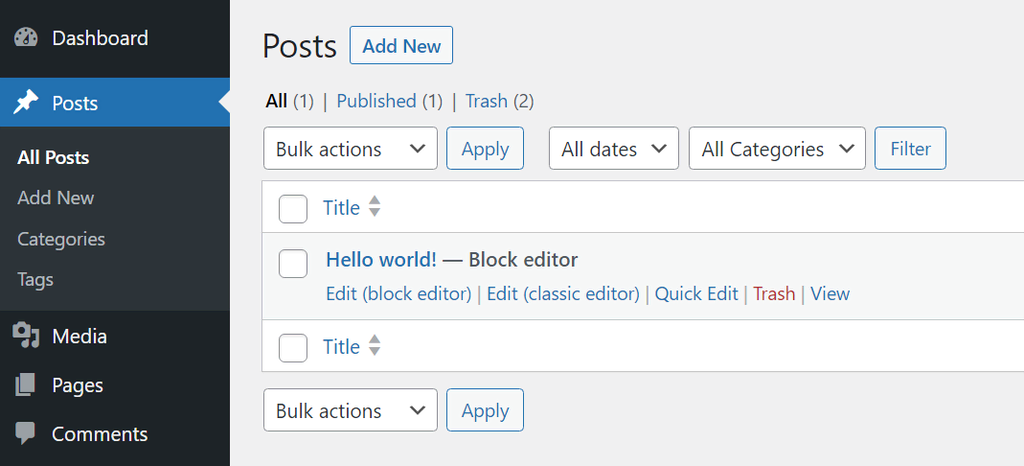The image size is (1024, 466).
Task: Click the Pages document icon
Action: coord(26,385)
